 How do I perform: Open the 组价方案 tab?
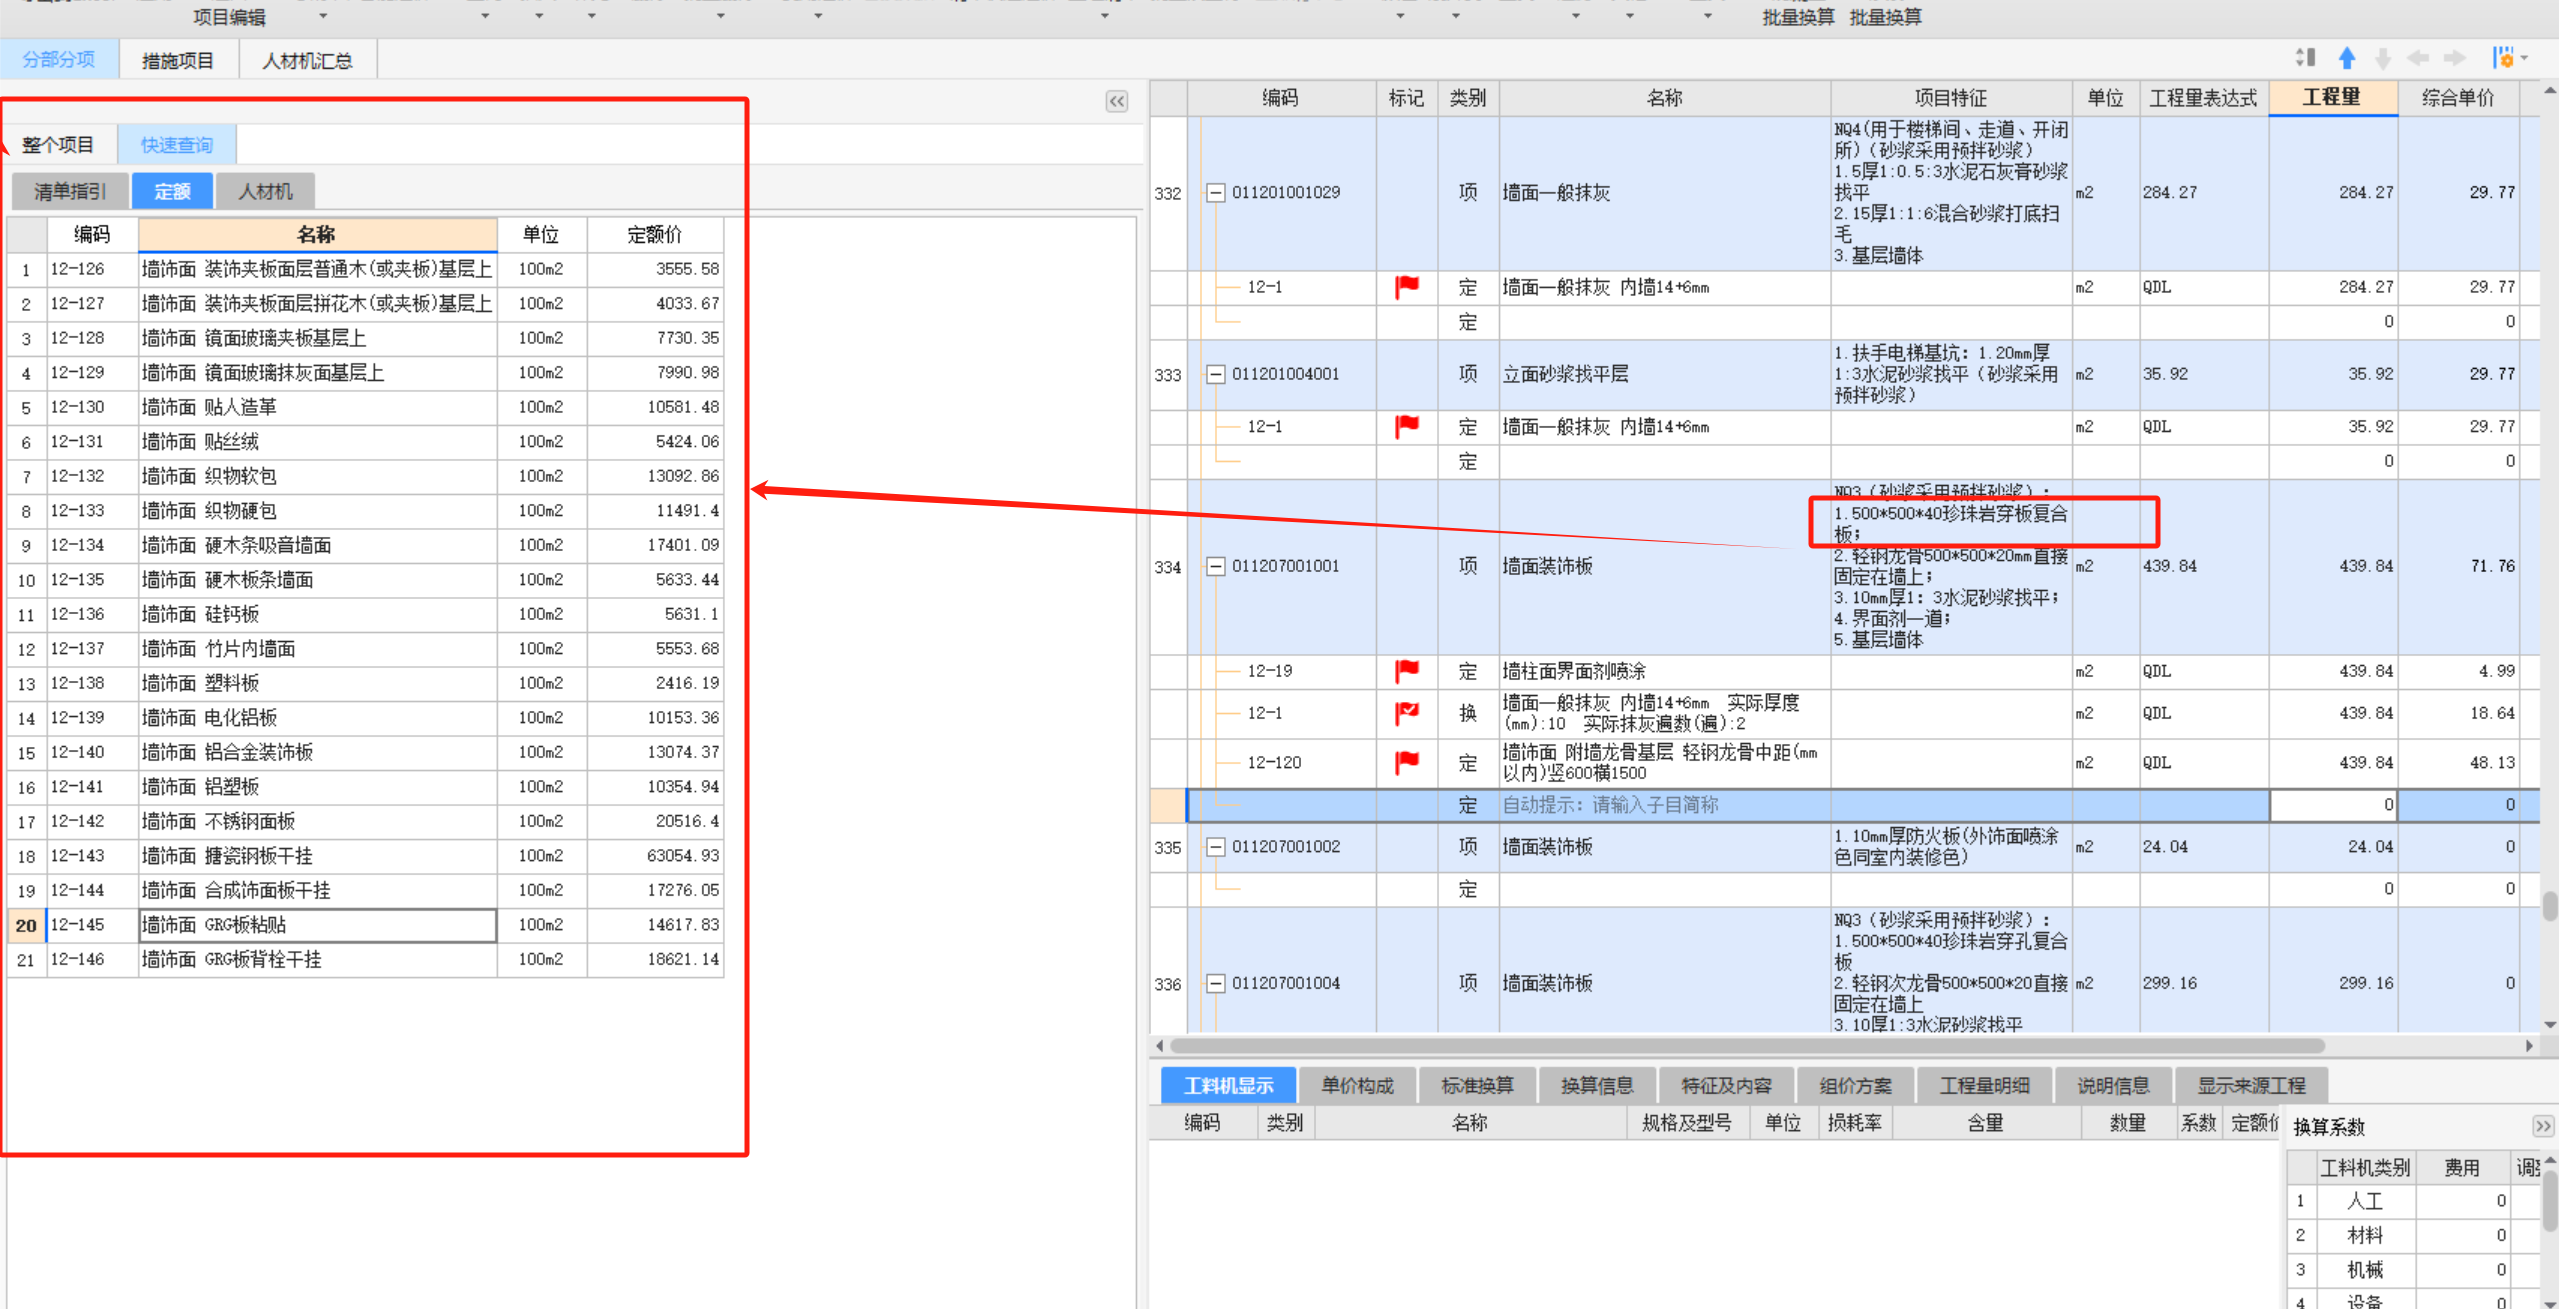coord(1855,1085)
